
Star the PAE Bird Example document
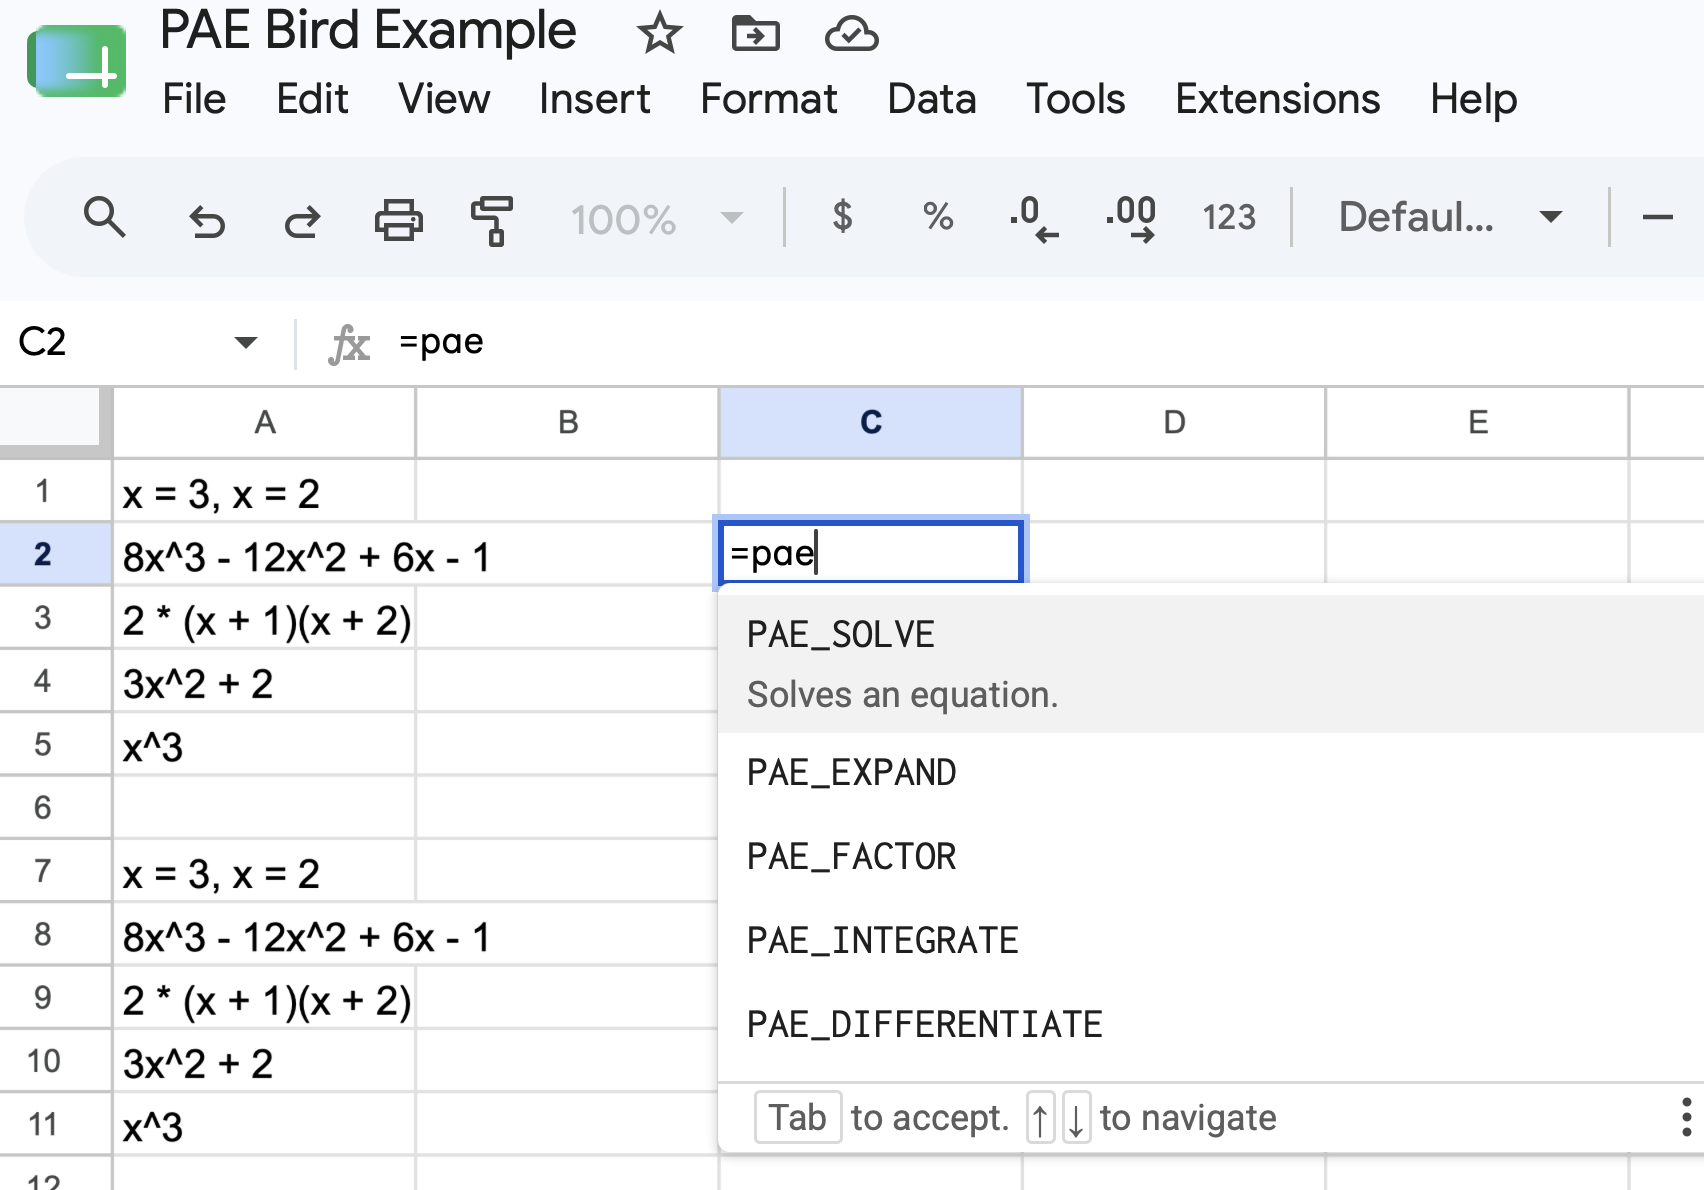[659, 34]
